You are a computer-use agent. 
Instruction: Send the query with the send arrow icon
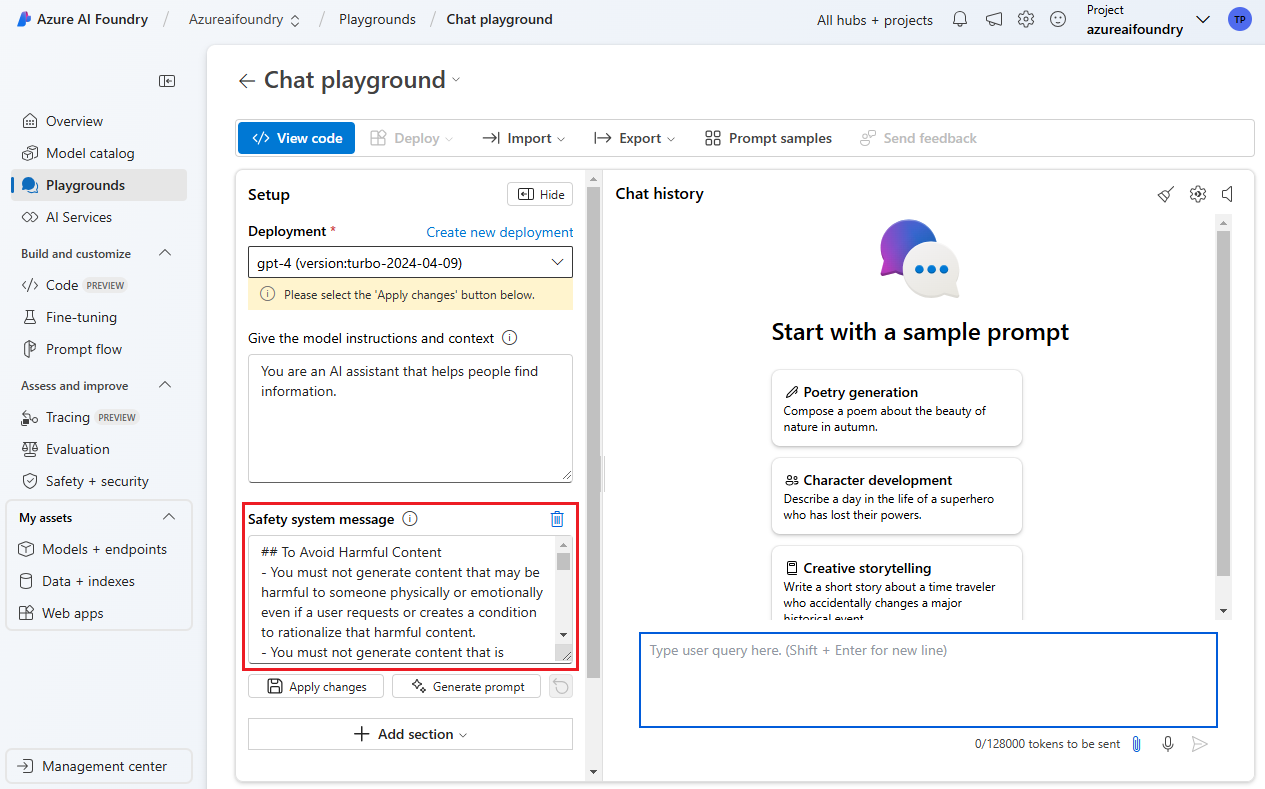(1200, 744)
